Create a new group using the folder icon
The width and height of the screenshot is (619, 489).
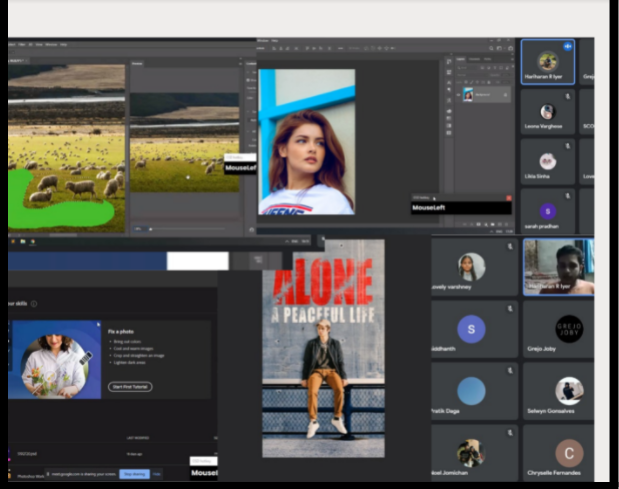pyautogui.click(x=492, y=224)
